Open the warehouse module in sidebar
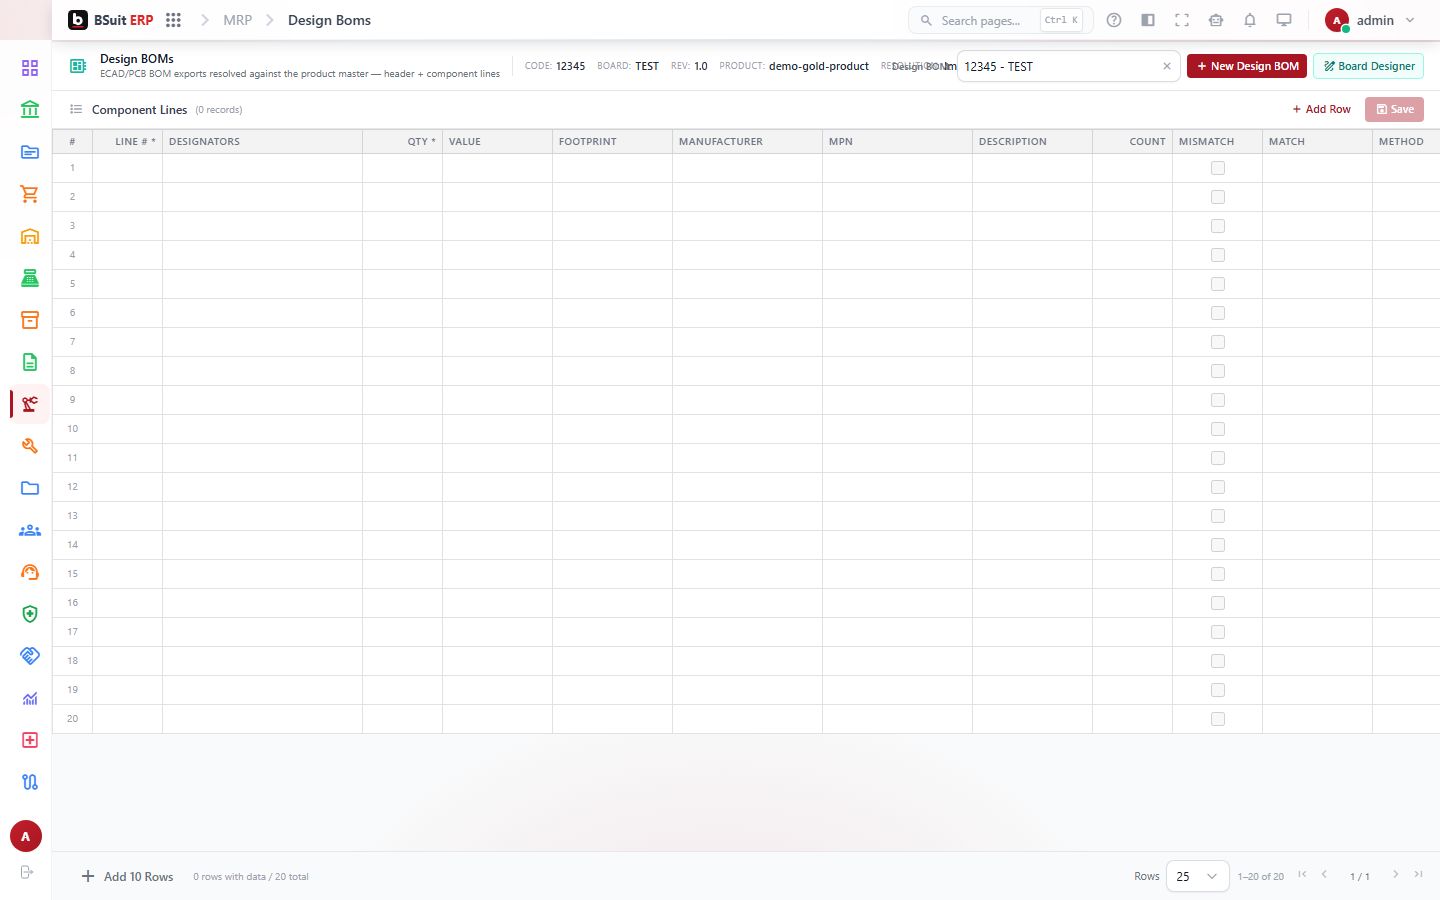Viewport: 1440px width, 900px height. (x=29, y=236)
